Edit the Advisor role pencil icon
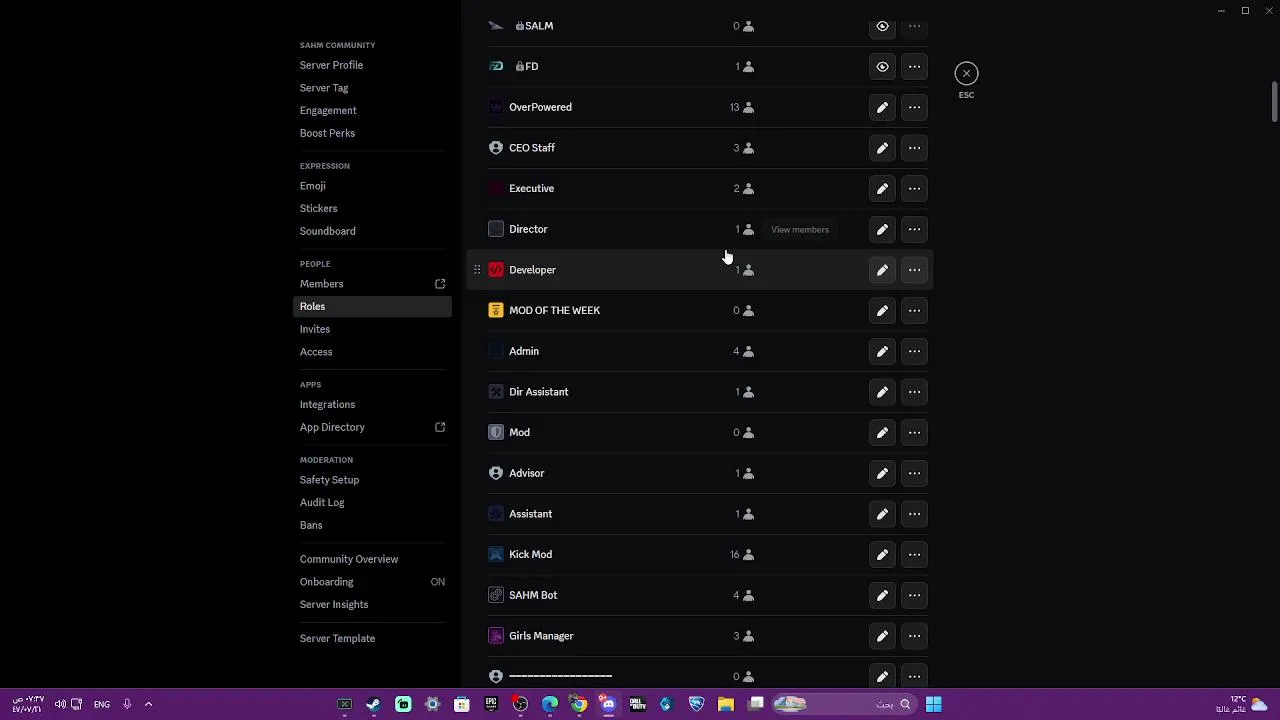 (x=882, y=473)
